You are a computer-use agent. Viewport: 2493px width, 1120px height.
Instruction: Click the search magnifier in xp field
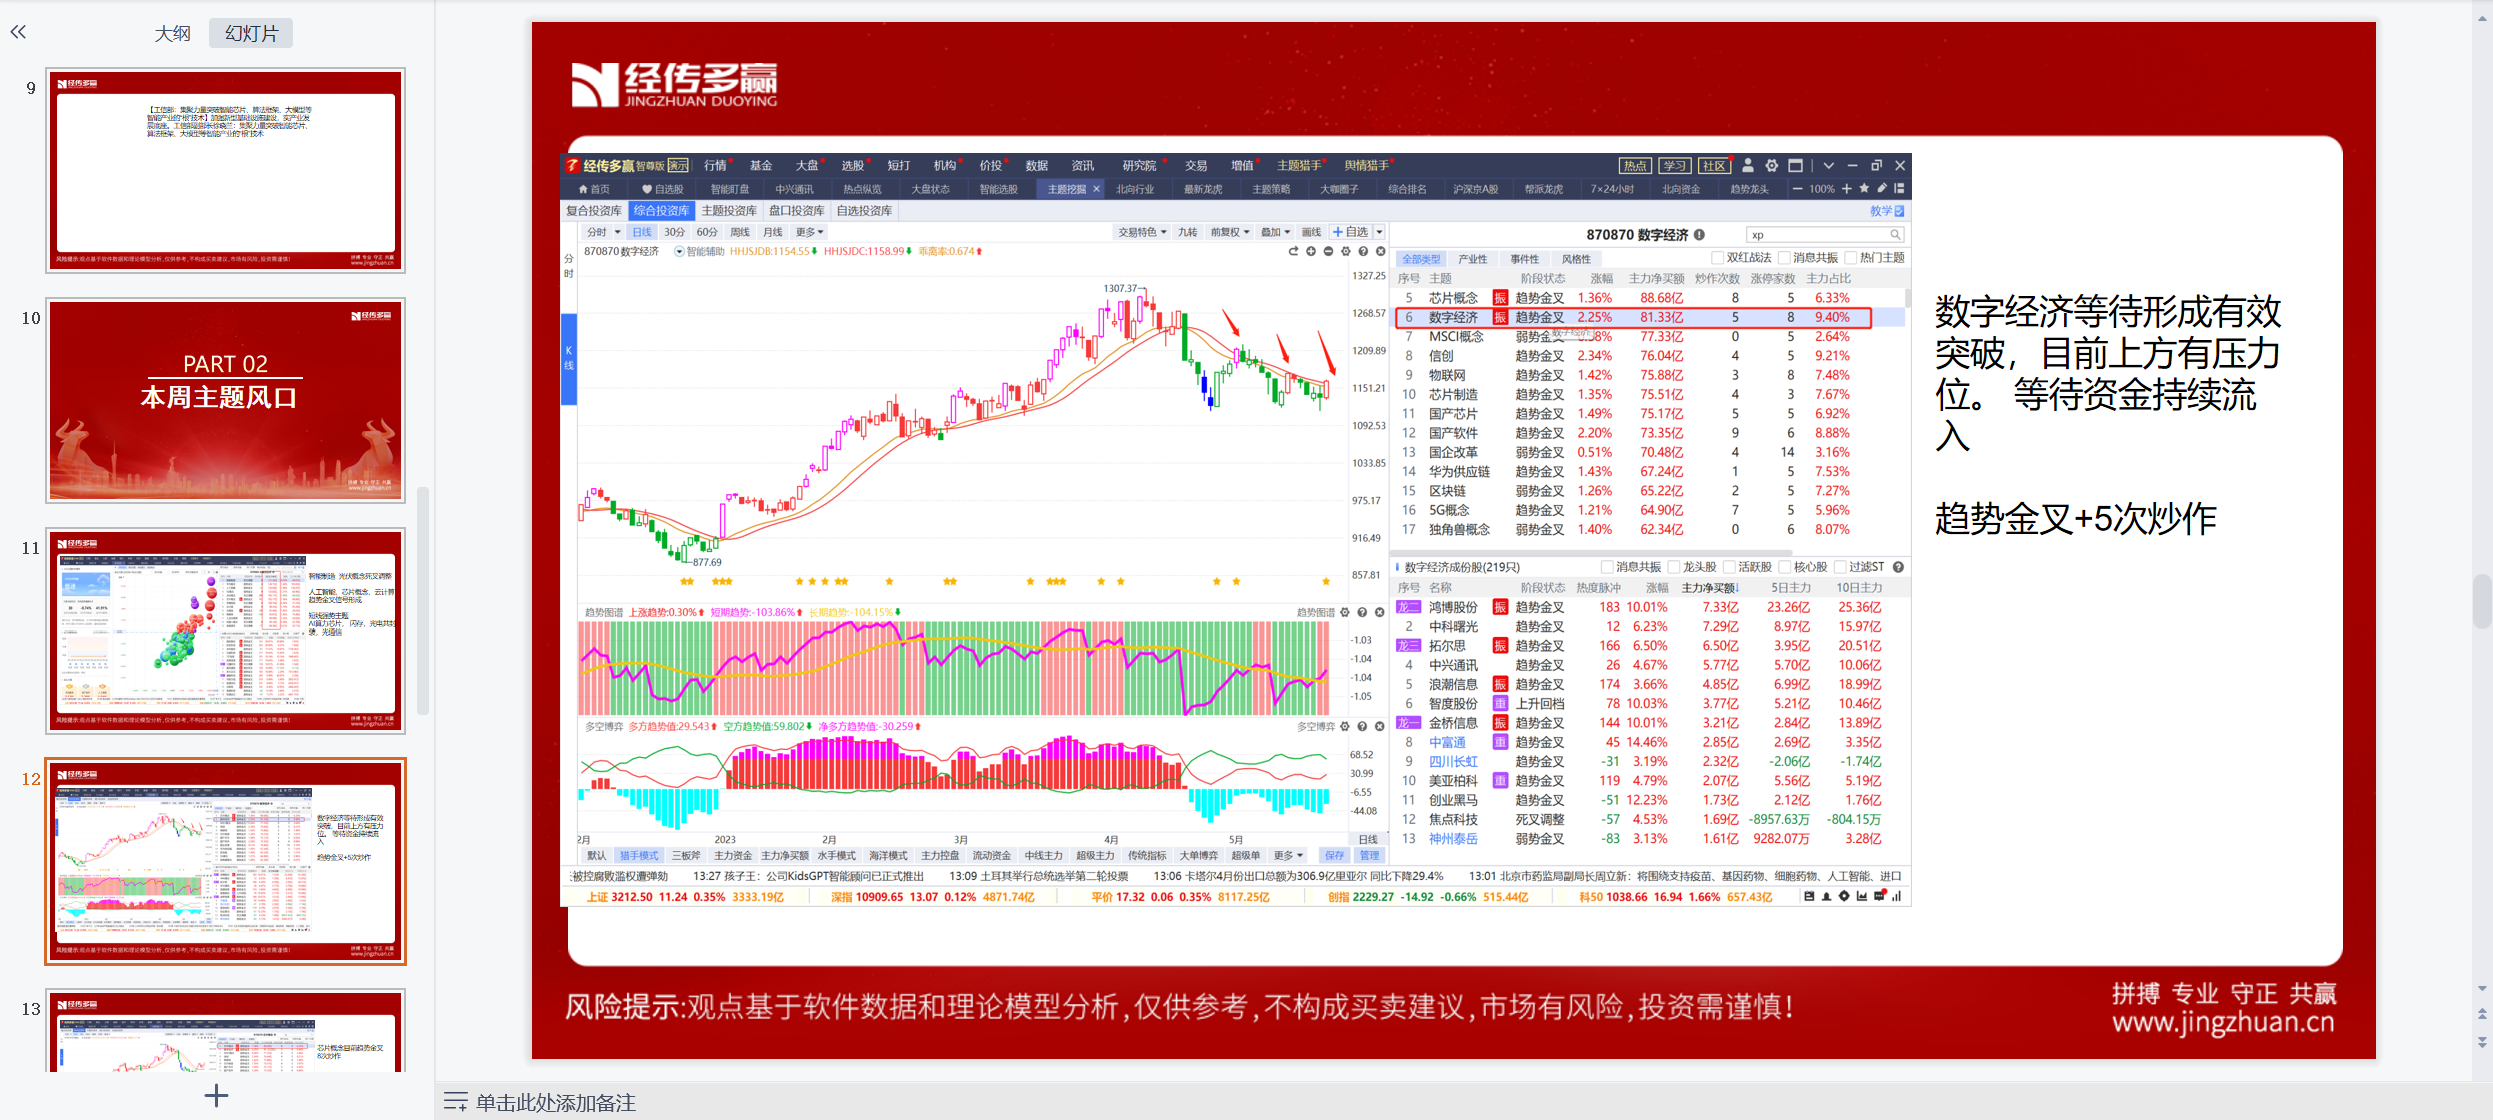(x=1894, y=235)
